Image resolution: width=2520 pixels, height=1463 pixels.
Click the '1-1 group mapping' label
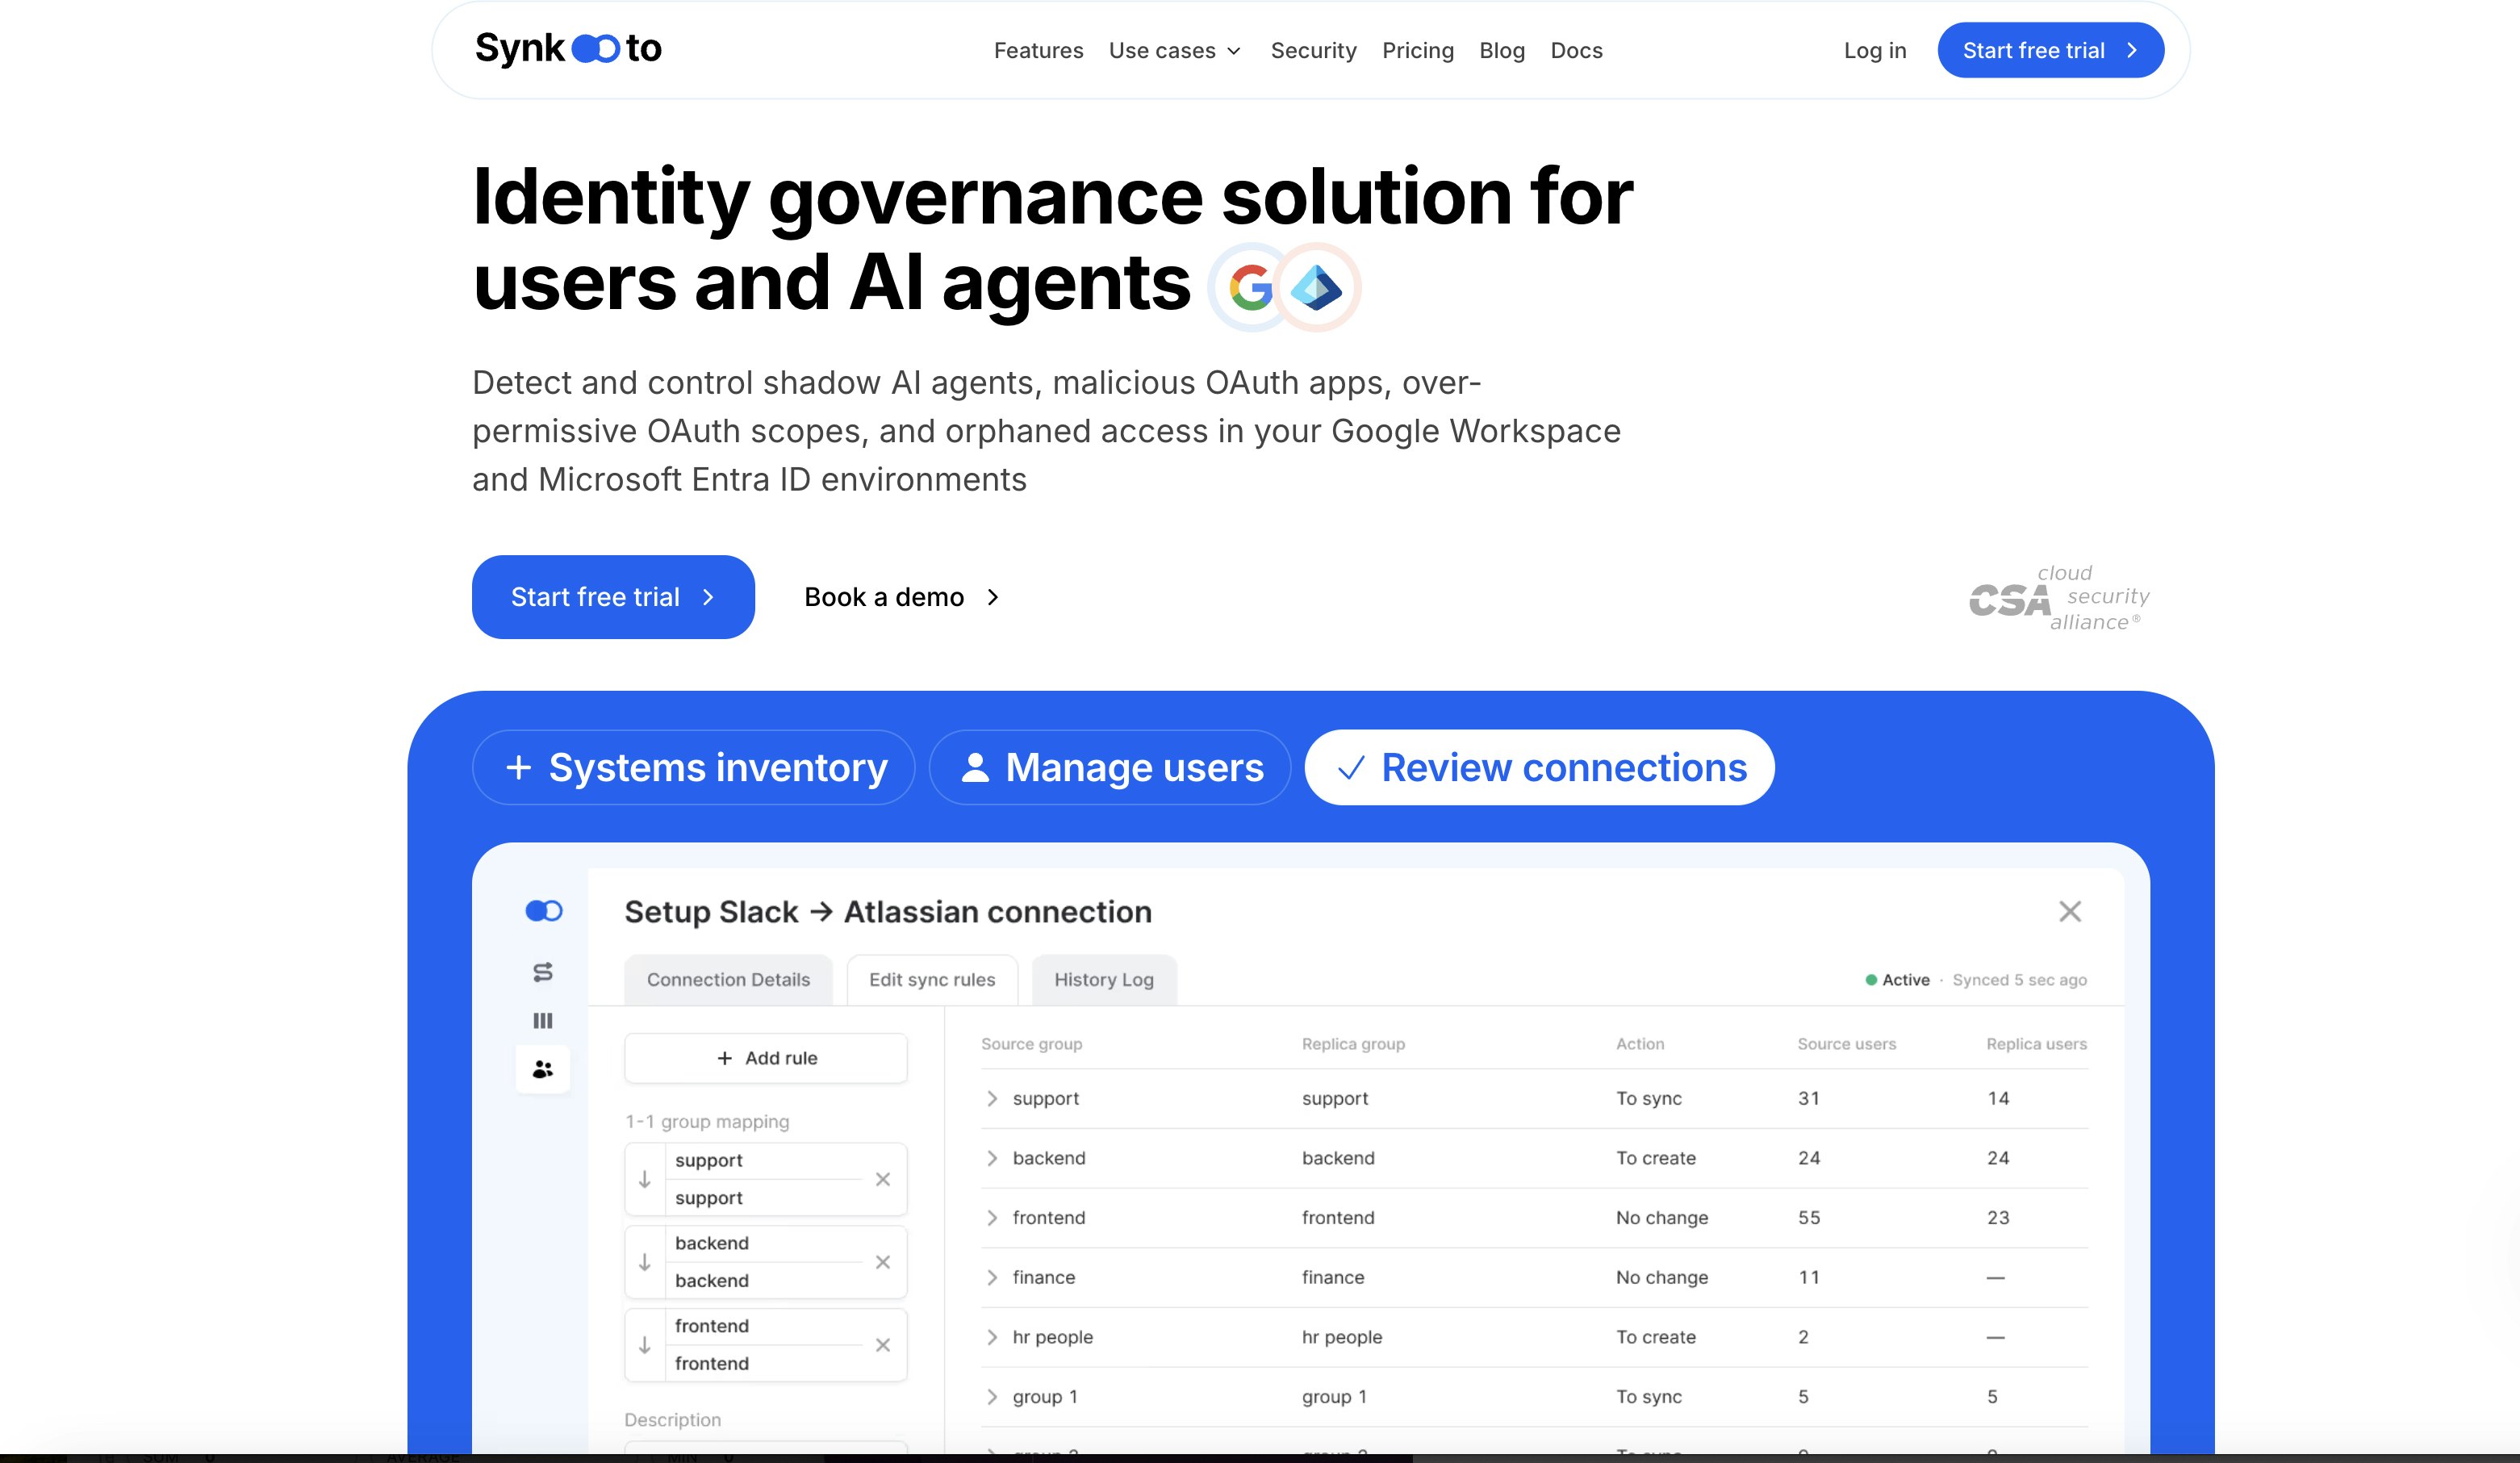707,1122
